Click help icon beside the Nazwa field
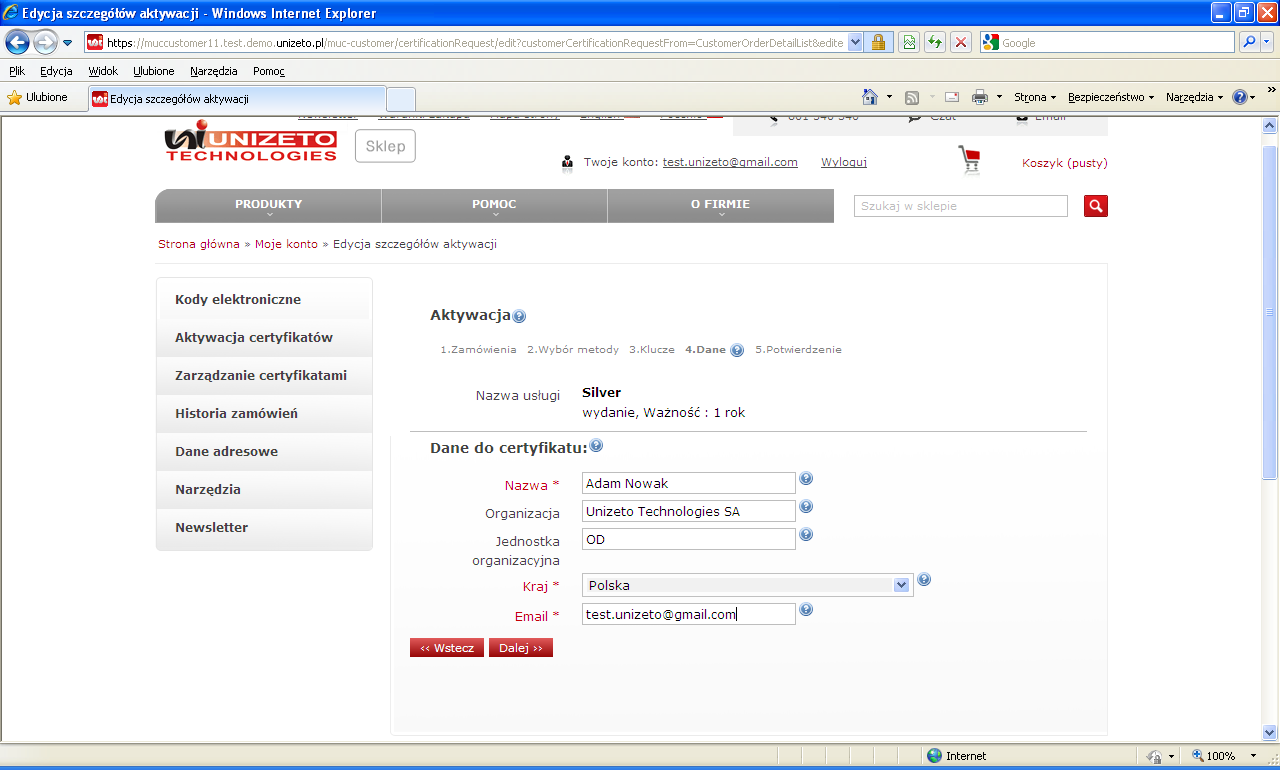This screenshot has height=770, width=1280. [806, 479]
